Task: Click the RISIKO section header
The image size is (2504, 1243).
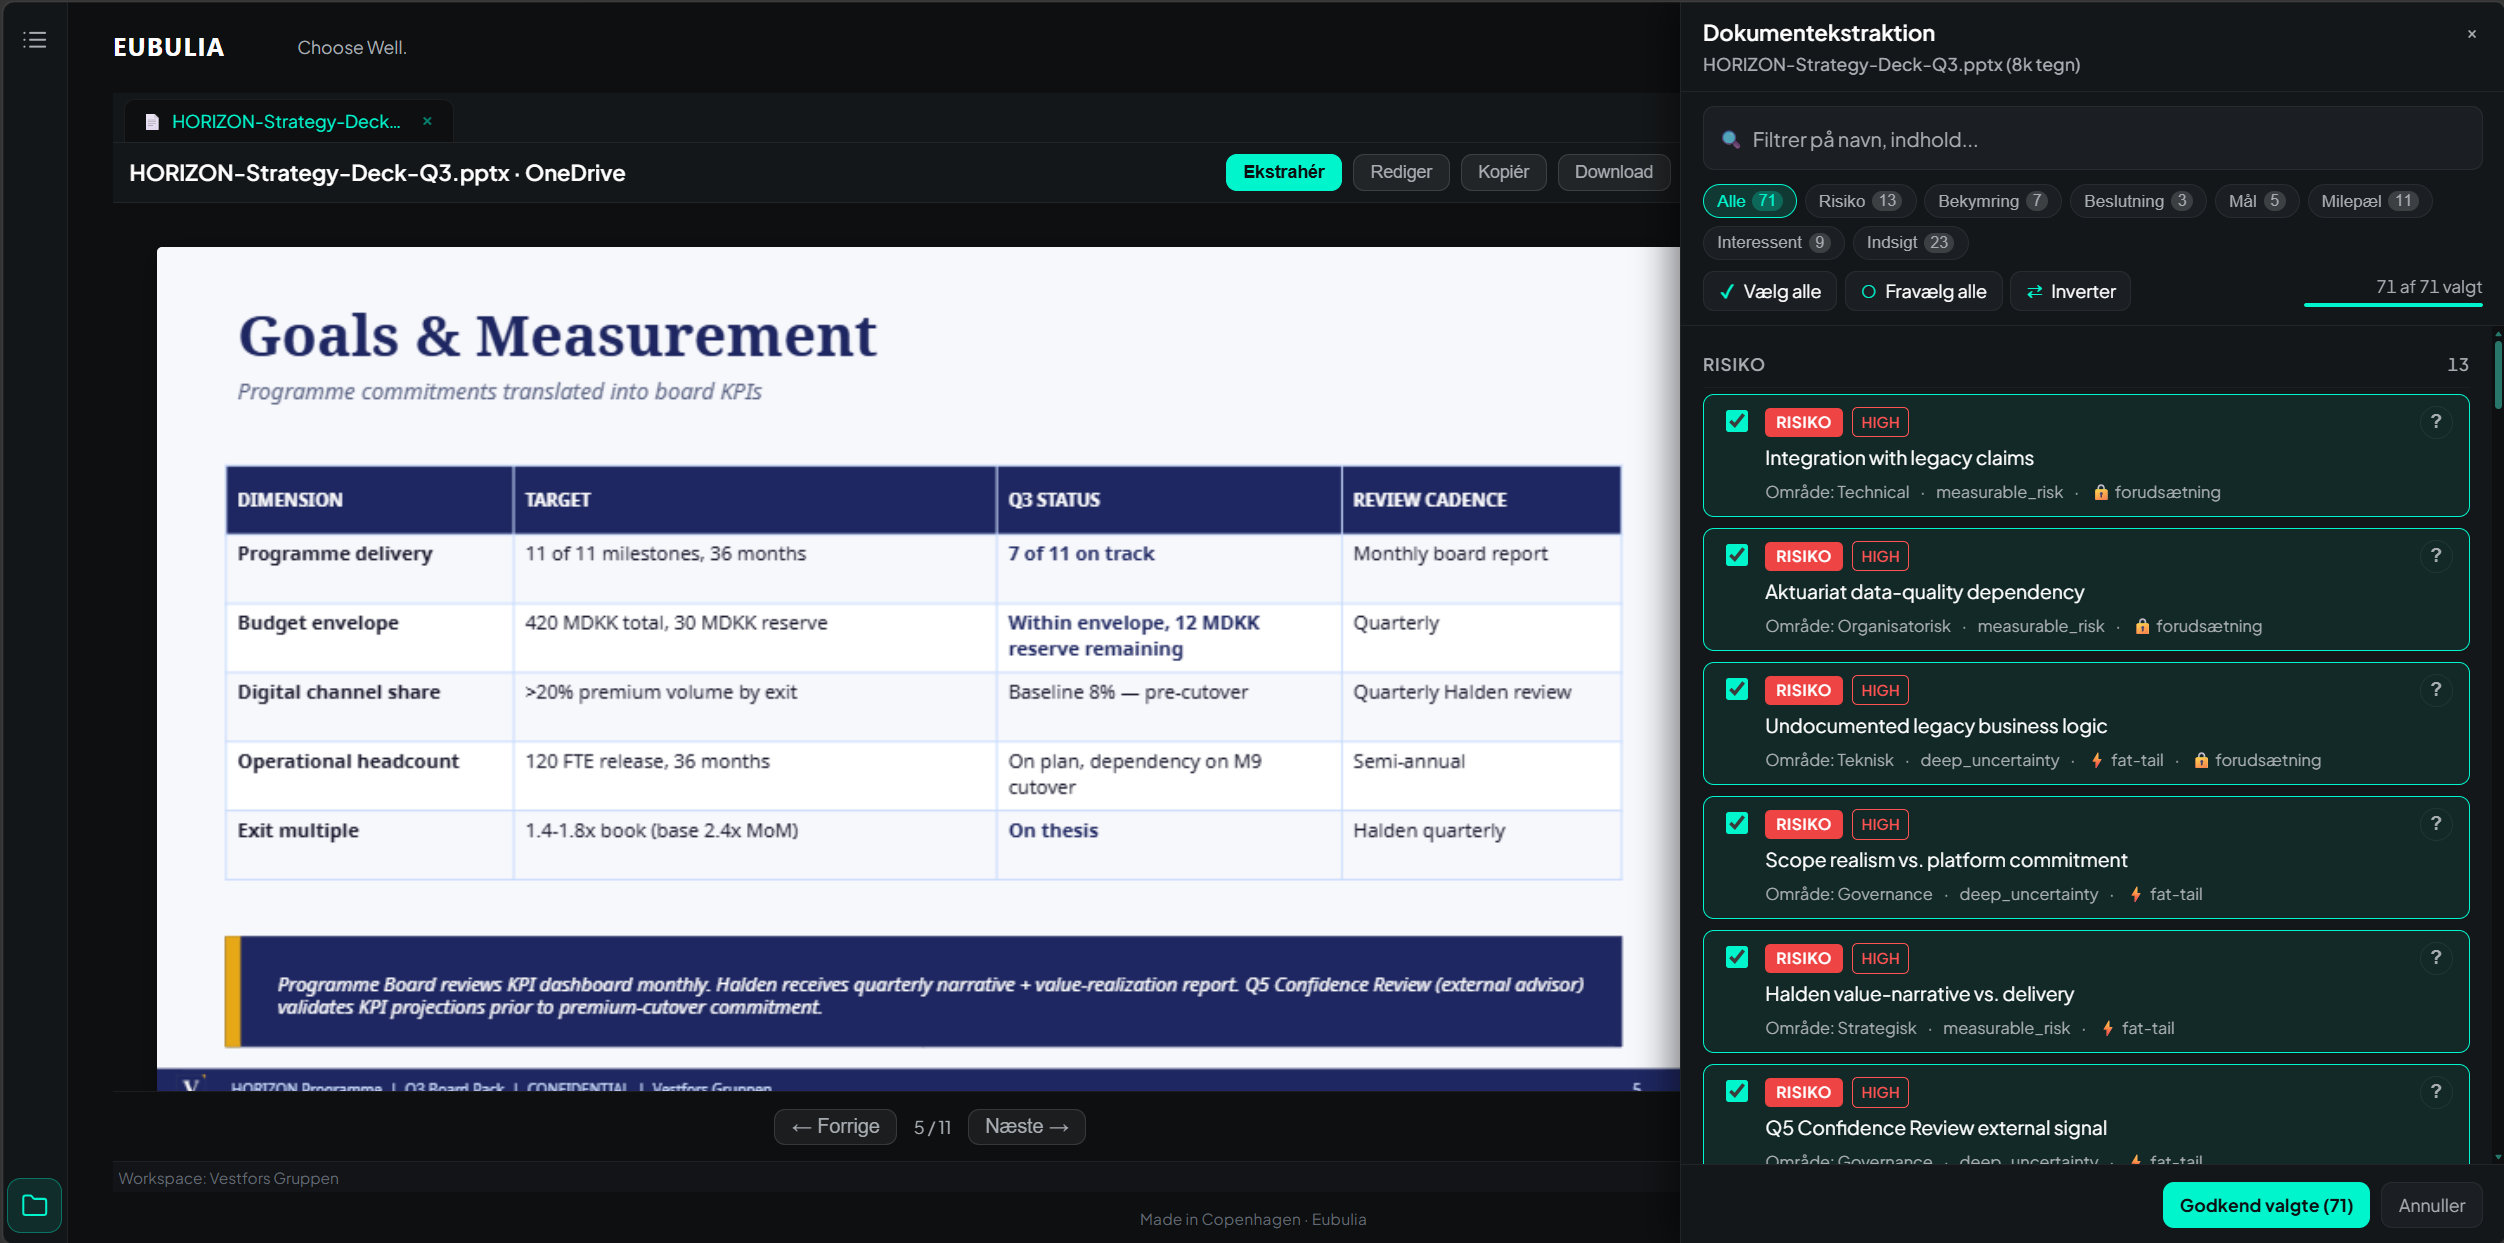Action: (1733, 365)
